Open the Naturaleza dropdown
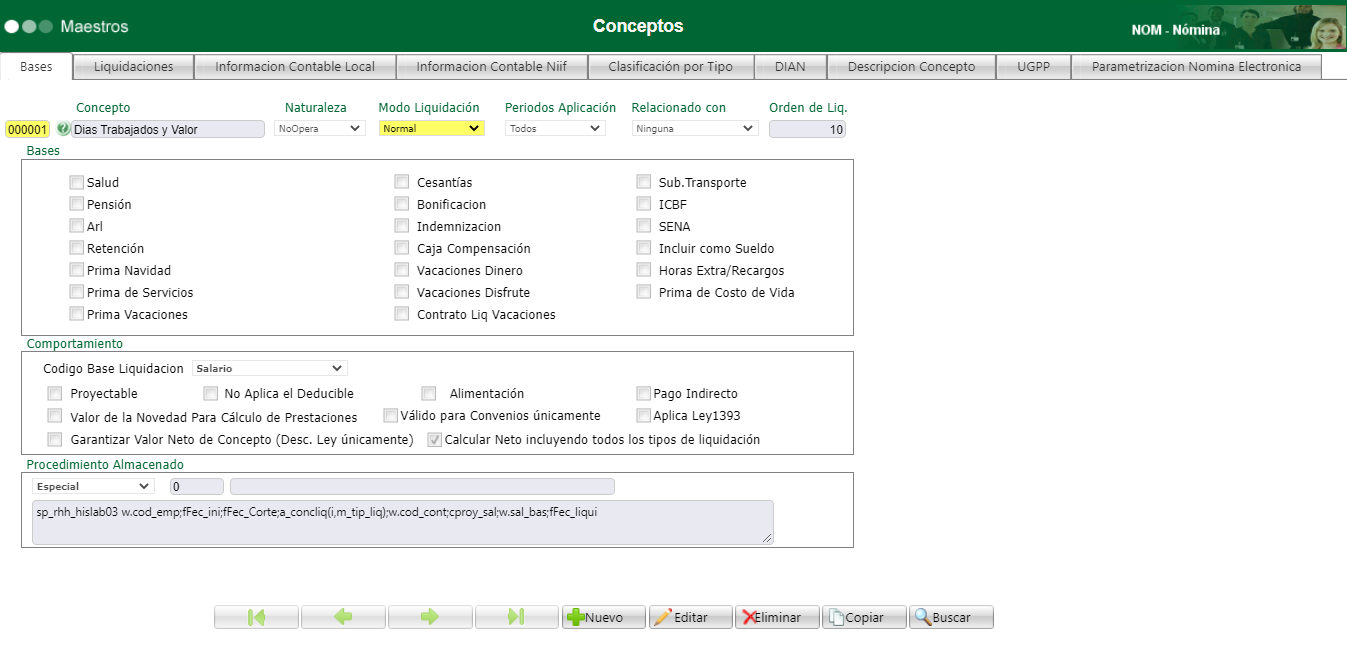The height and width of the screenshot is (654, 1347). (320, 129)
